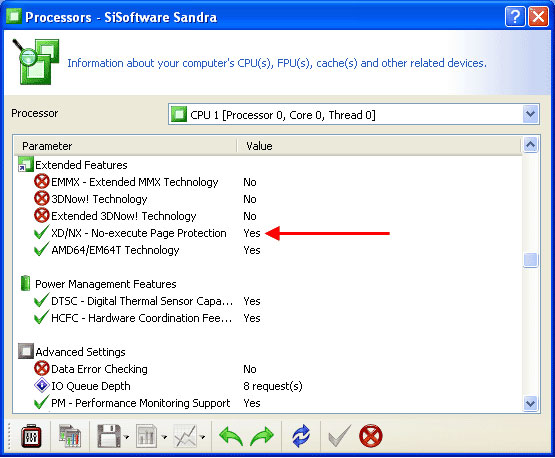Click the Extended Features folder icon
The width and height of the screenshot is (555, 458).
26,165
